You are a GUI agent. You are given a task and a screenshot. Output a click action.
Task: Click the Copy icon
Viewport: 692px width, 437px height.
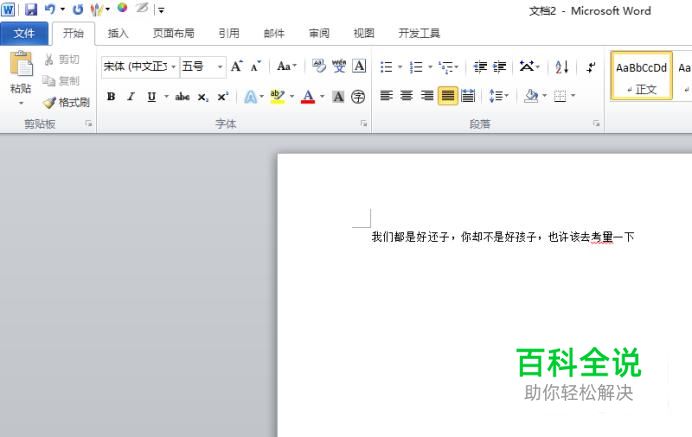(x=49, y=81)
